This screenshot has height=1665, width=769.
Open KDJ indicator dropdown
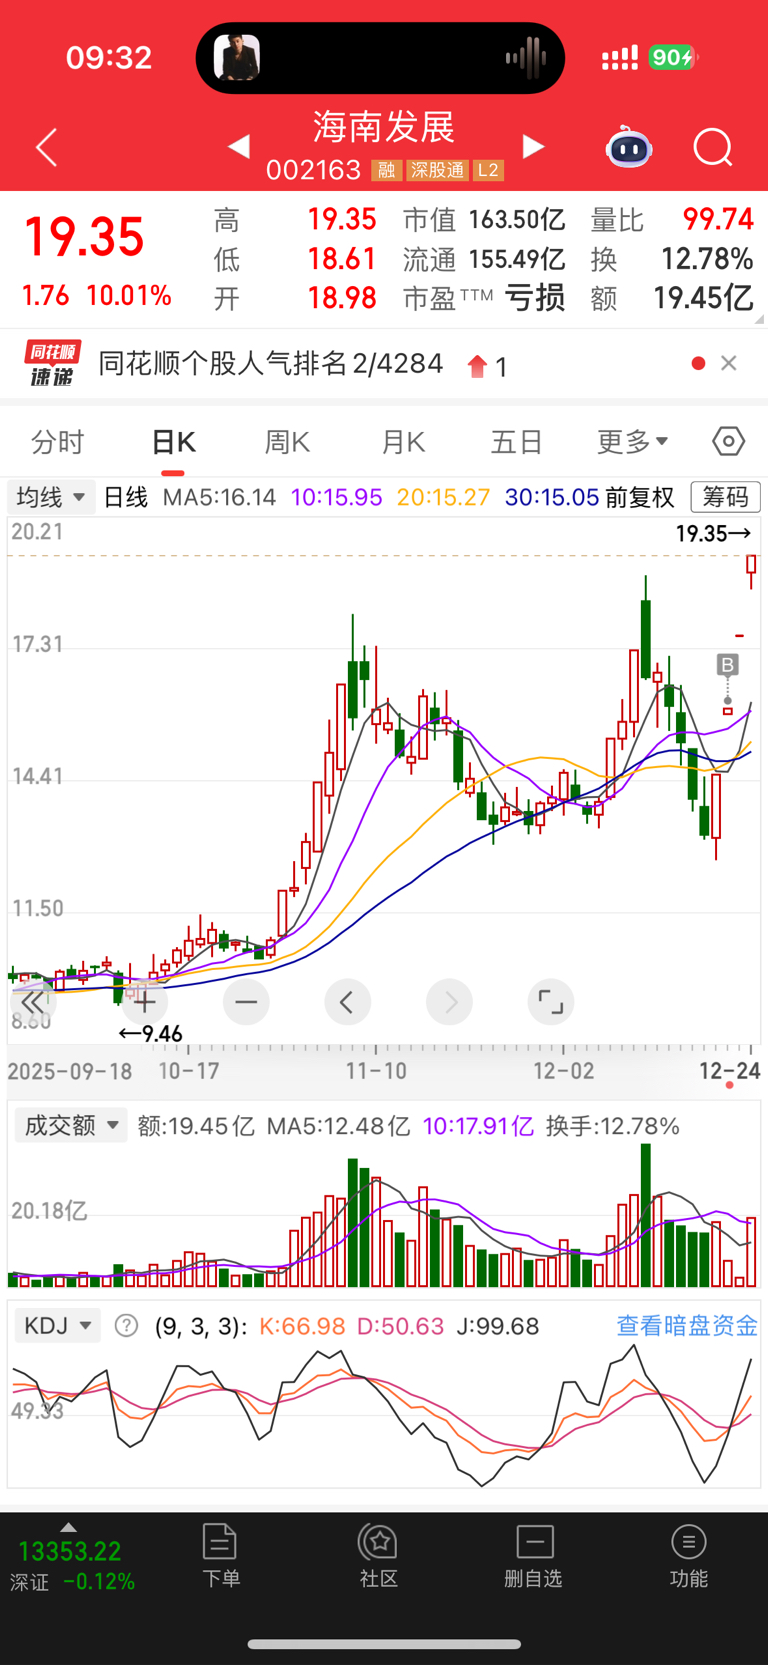coord(57,1326)
